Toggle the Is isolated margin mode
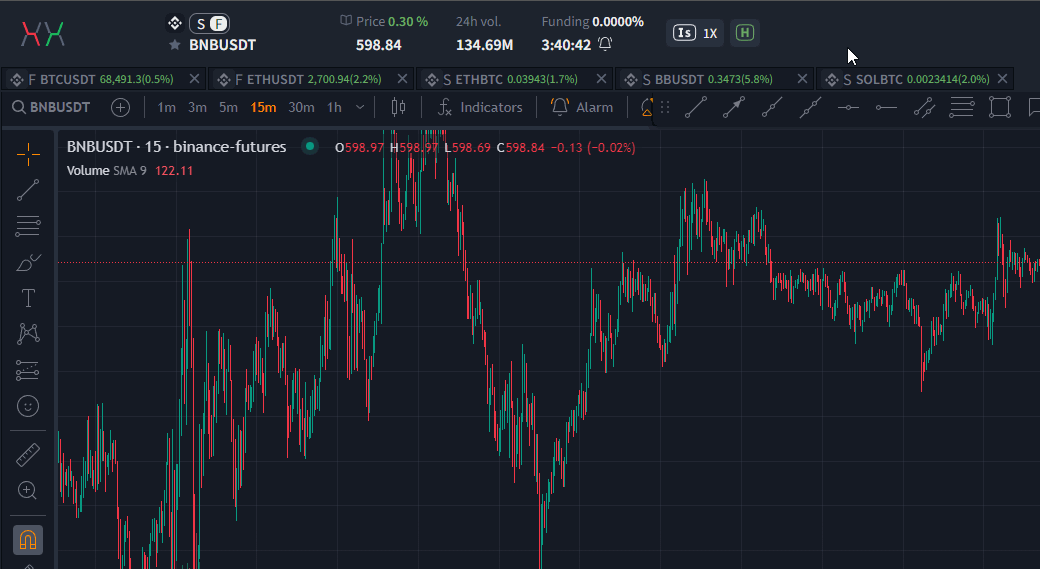This screenshot has width=1040, height=569. 684,32
